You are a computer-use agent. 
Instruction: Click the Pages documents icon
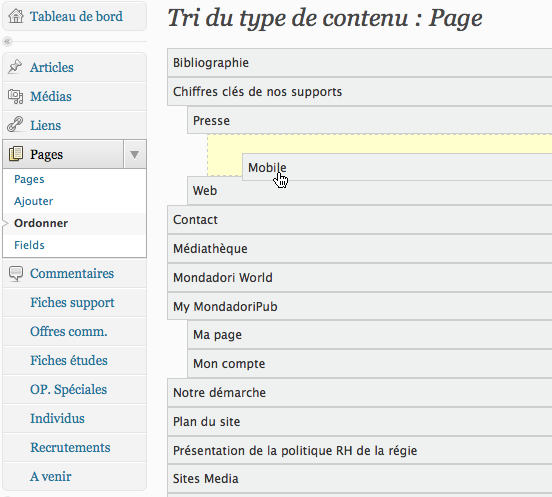[16, 154]
